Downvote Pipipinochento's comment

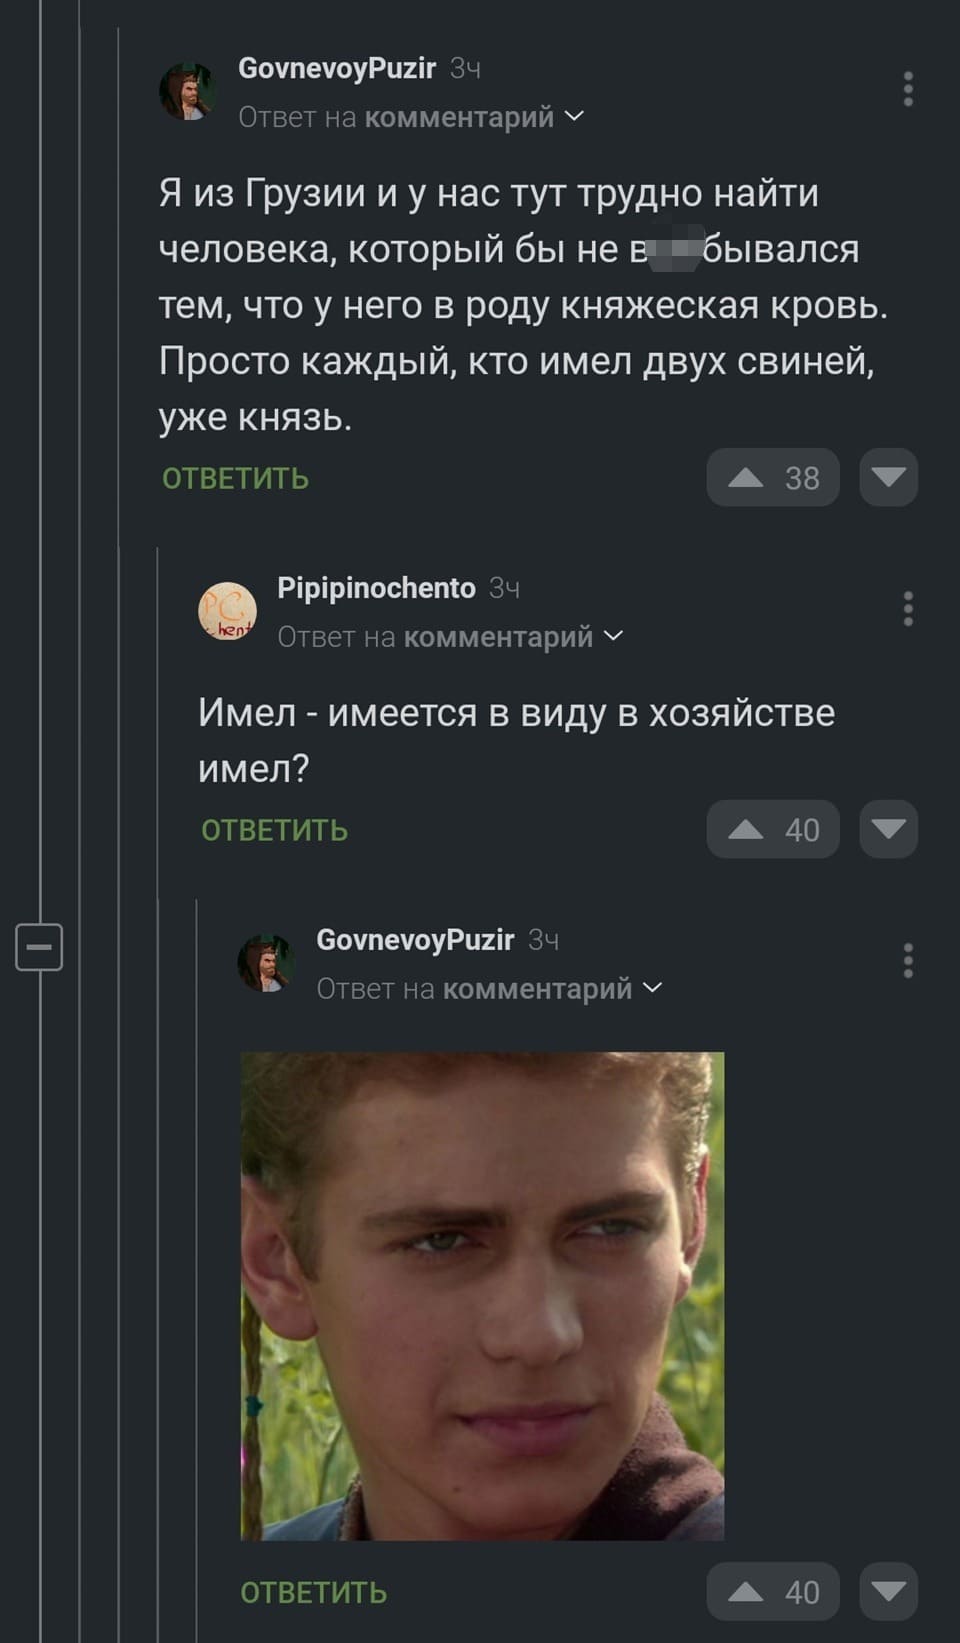pos(889,830)
